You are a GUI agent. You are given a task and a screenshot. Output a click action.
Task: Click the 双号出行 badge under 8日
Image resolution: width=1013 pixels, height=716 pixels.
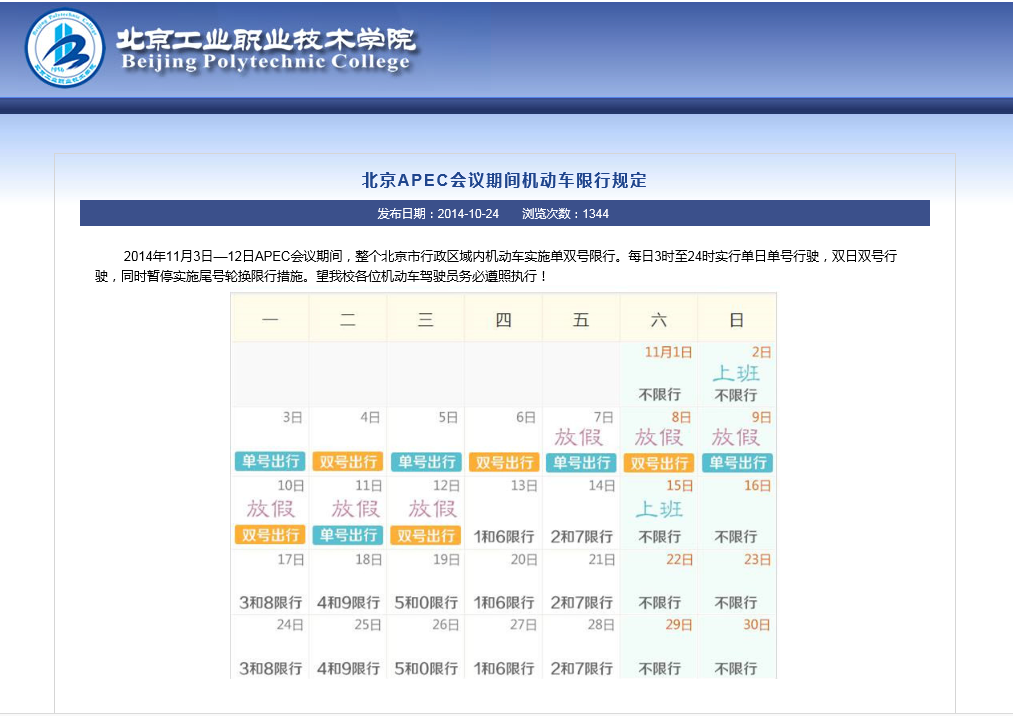(x=659, y=463)
